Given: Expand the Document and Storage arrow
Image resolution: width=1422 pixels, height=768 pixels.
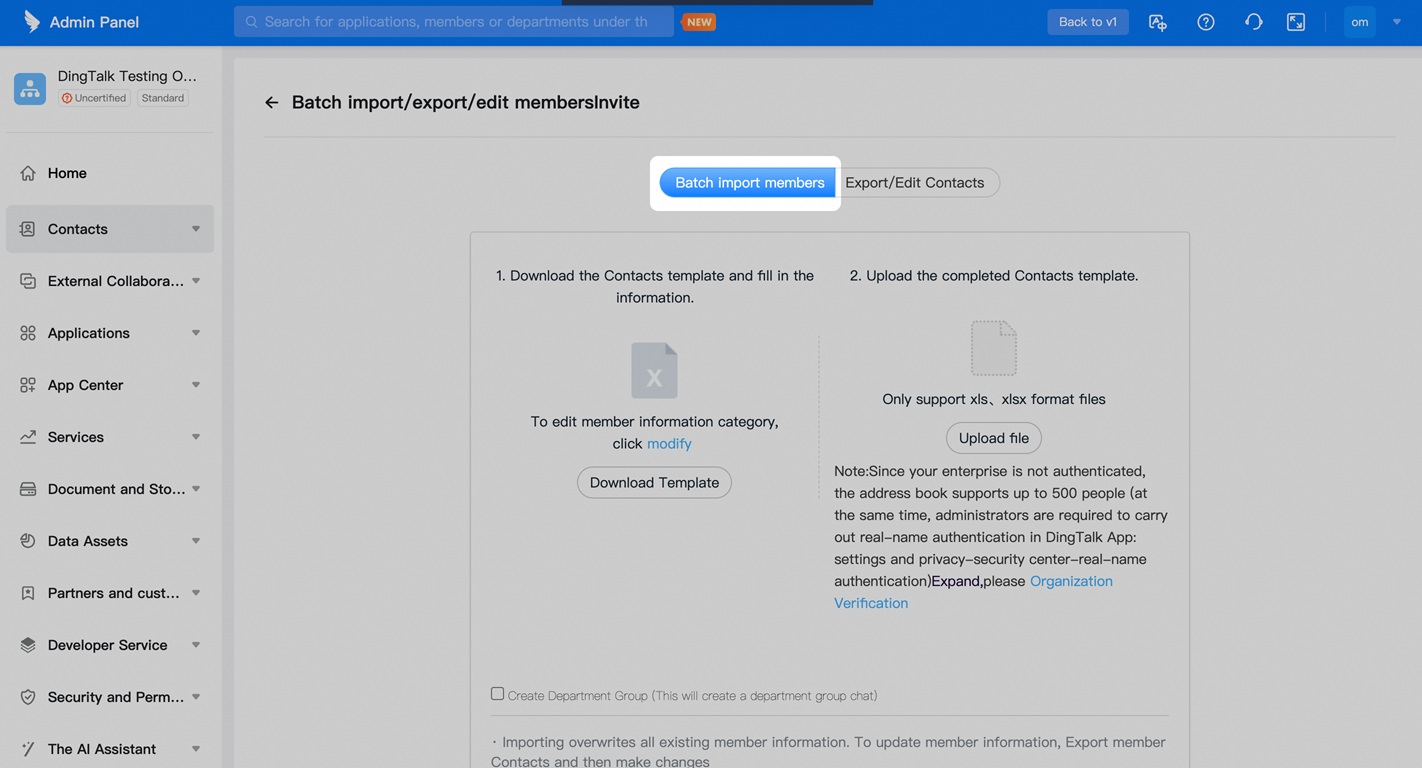Looking at the screenshot, I should point(196,489).
